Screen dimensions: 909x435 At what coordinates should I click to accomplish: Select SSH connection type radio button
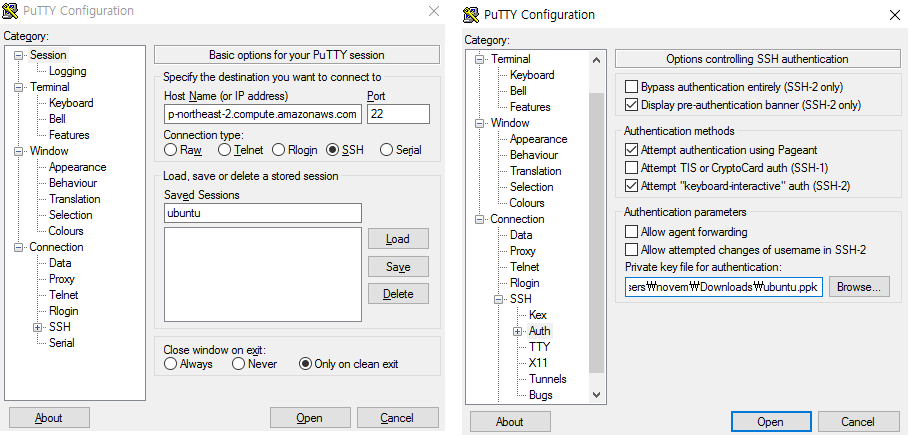(332, 150)
